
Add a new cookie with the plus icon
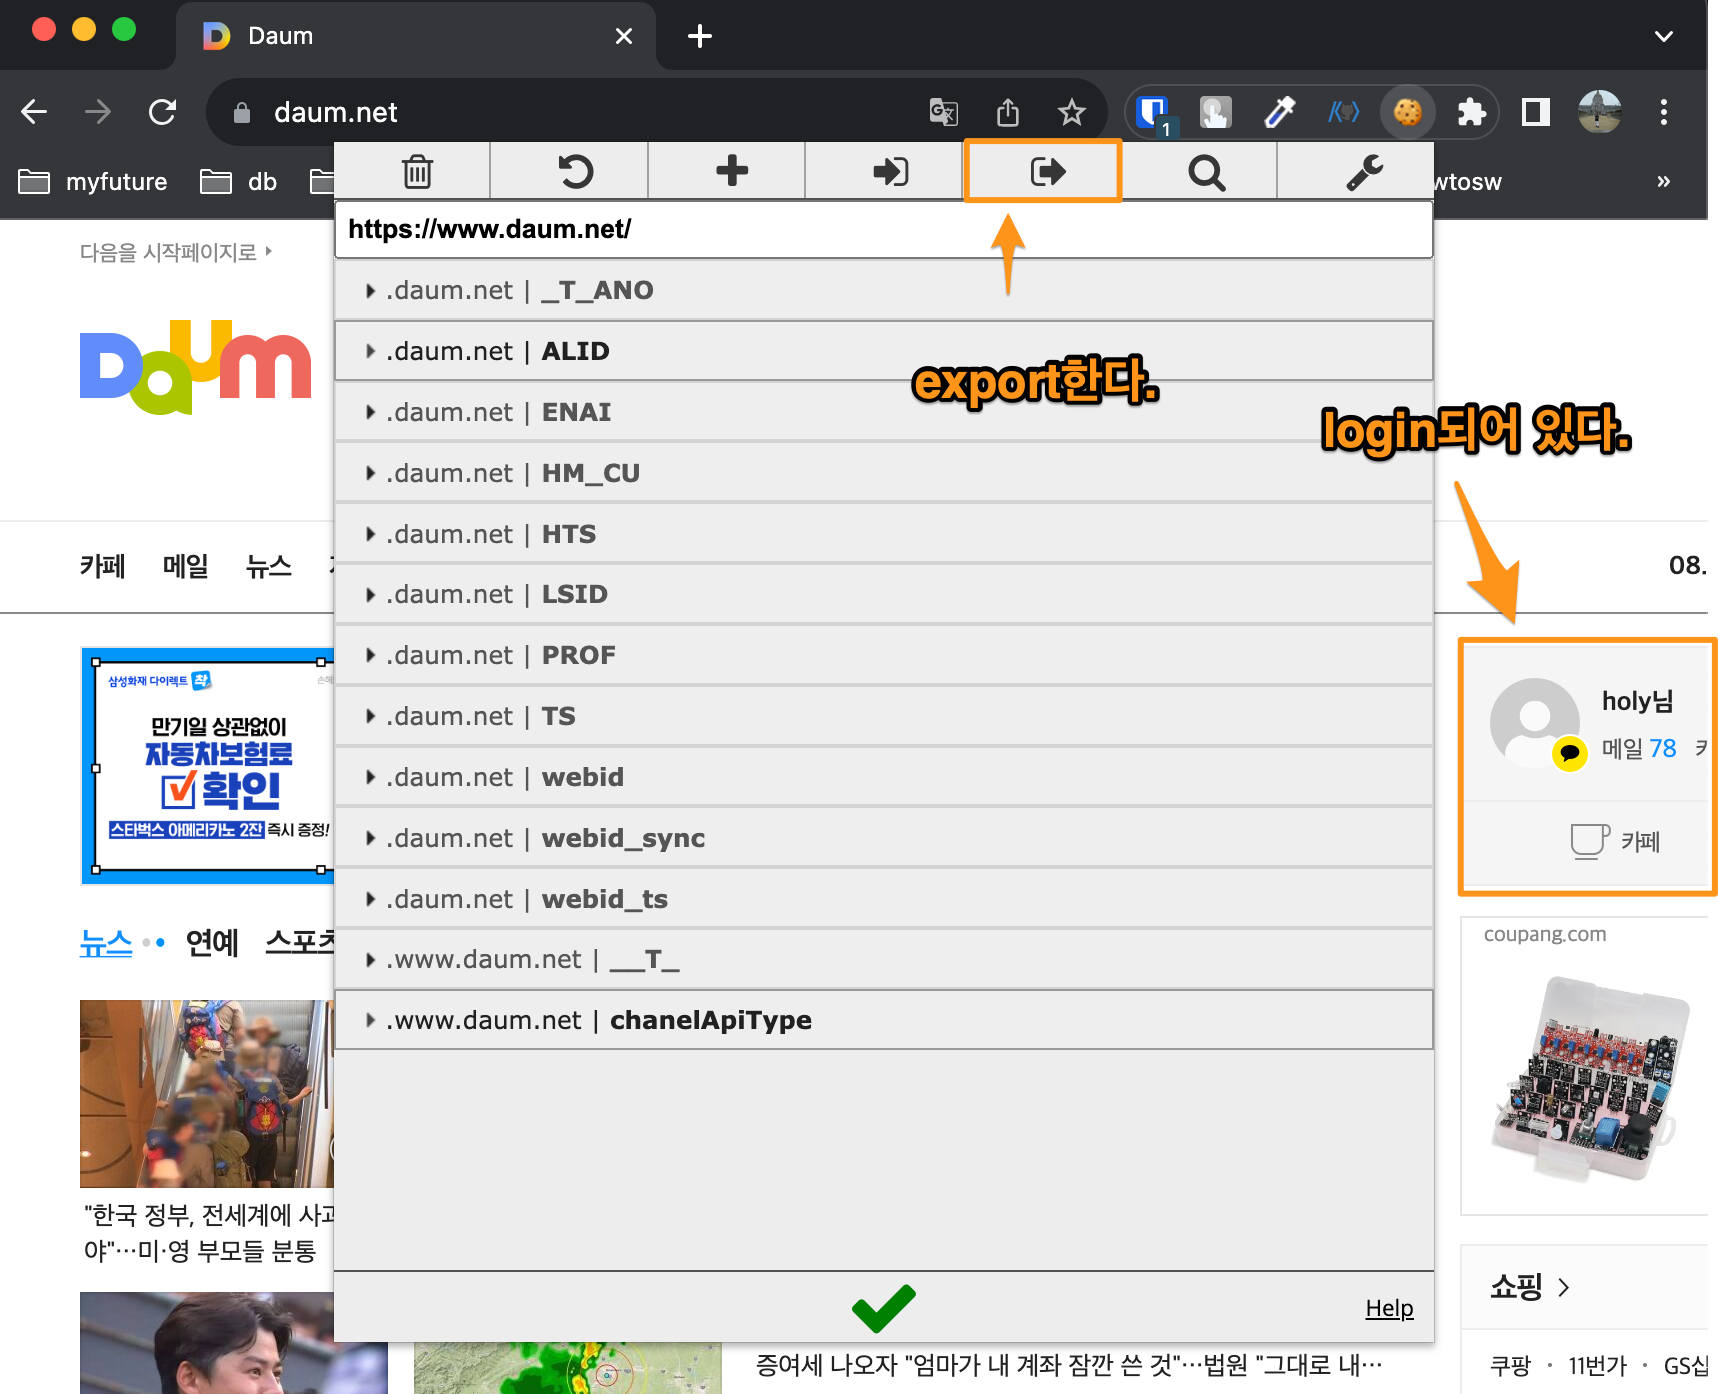coord(729,171)
